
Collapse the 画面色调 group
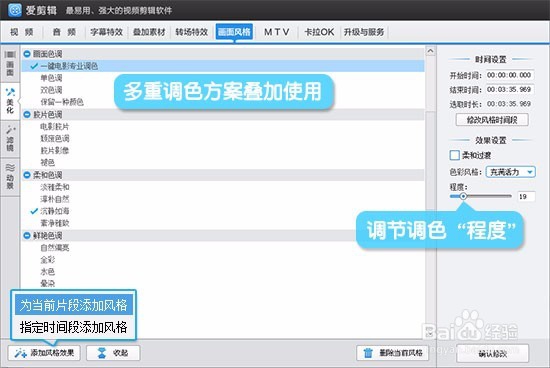point(27,54)
